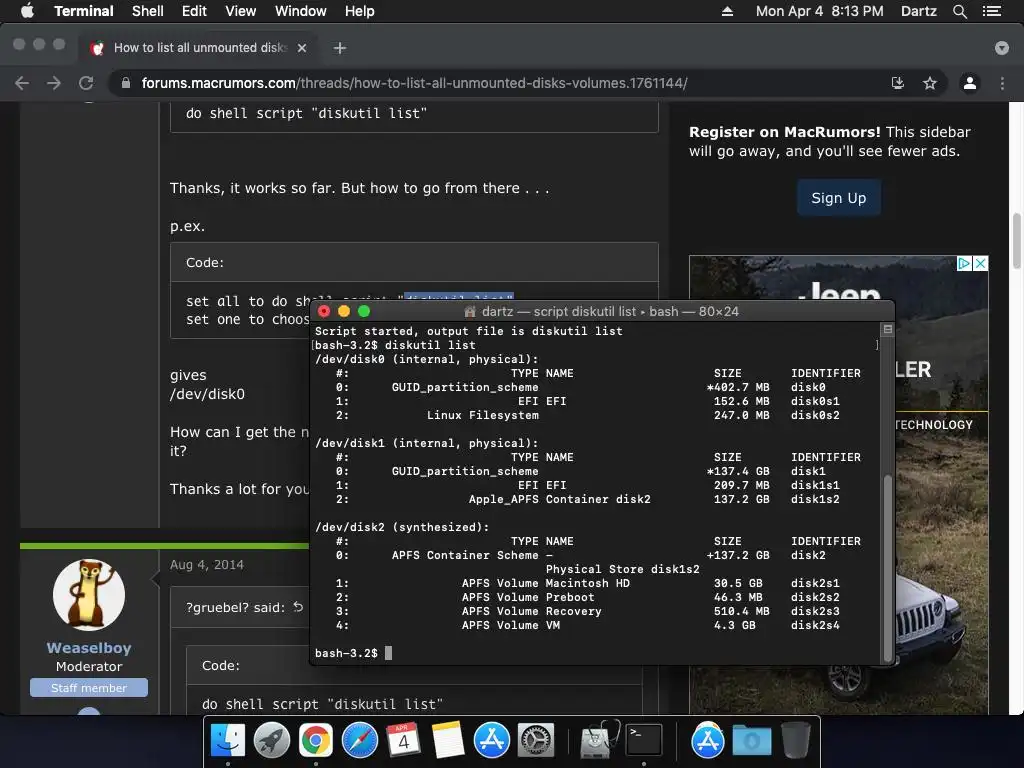
Task: Open Terminal from the Dock
Action: click(644, 741)
